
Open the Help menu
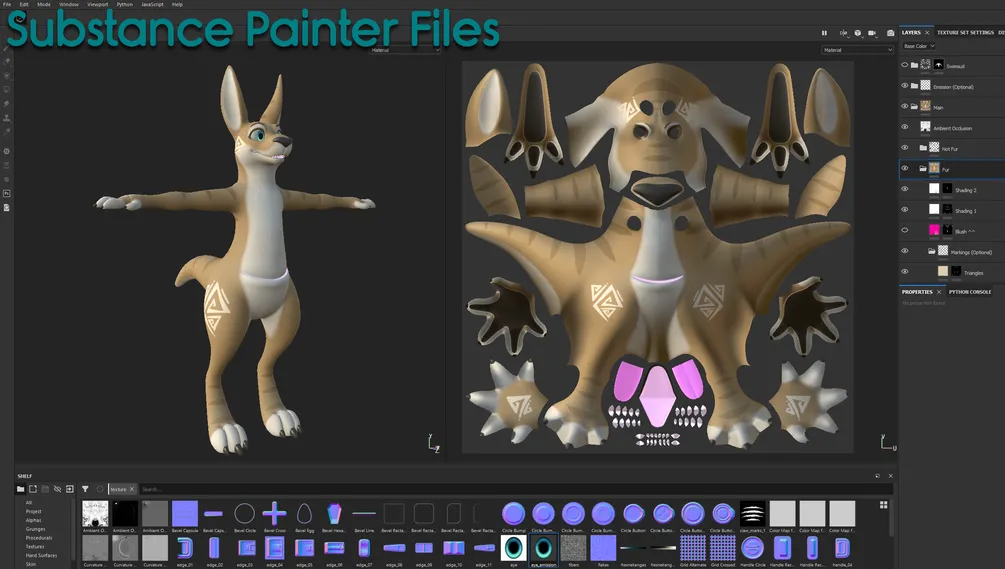pos(177,4)
